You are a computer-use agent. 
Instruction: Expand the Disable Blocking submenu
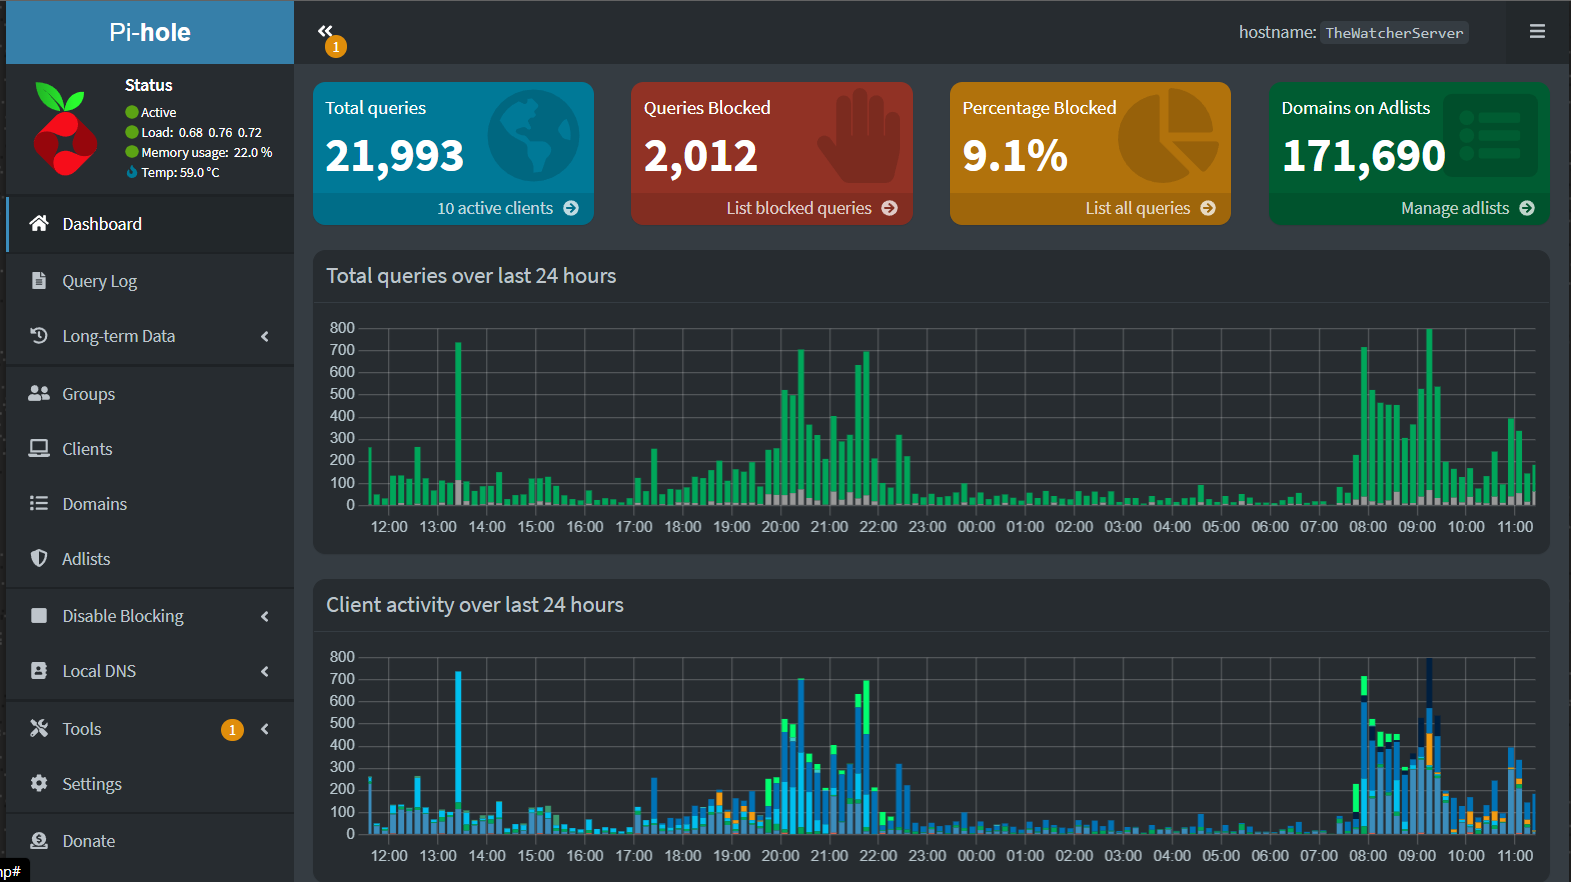pyautogui.click(x=265, y=617)
